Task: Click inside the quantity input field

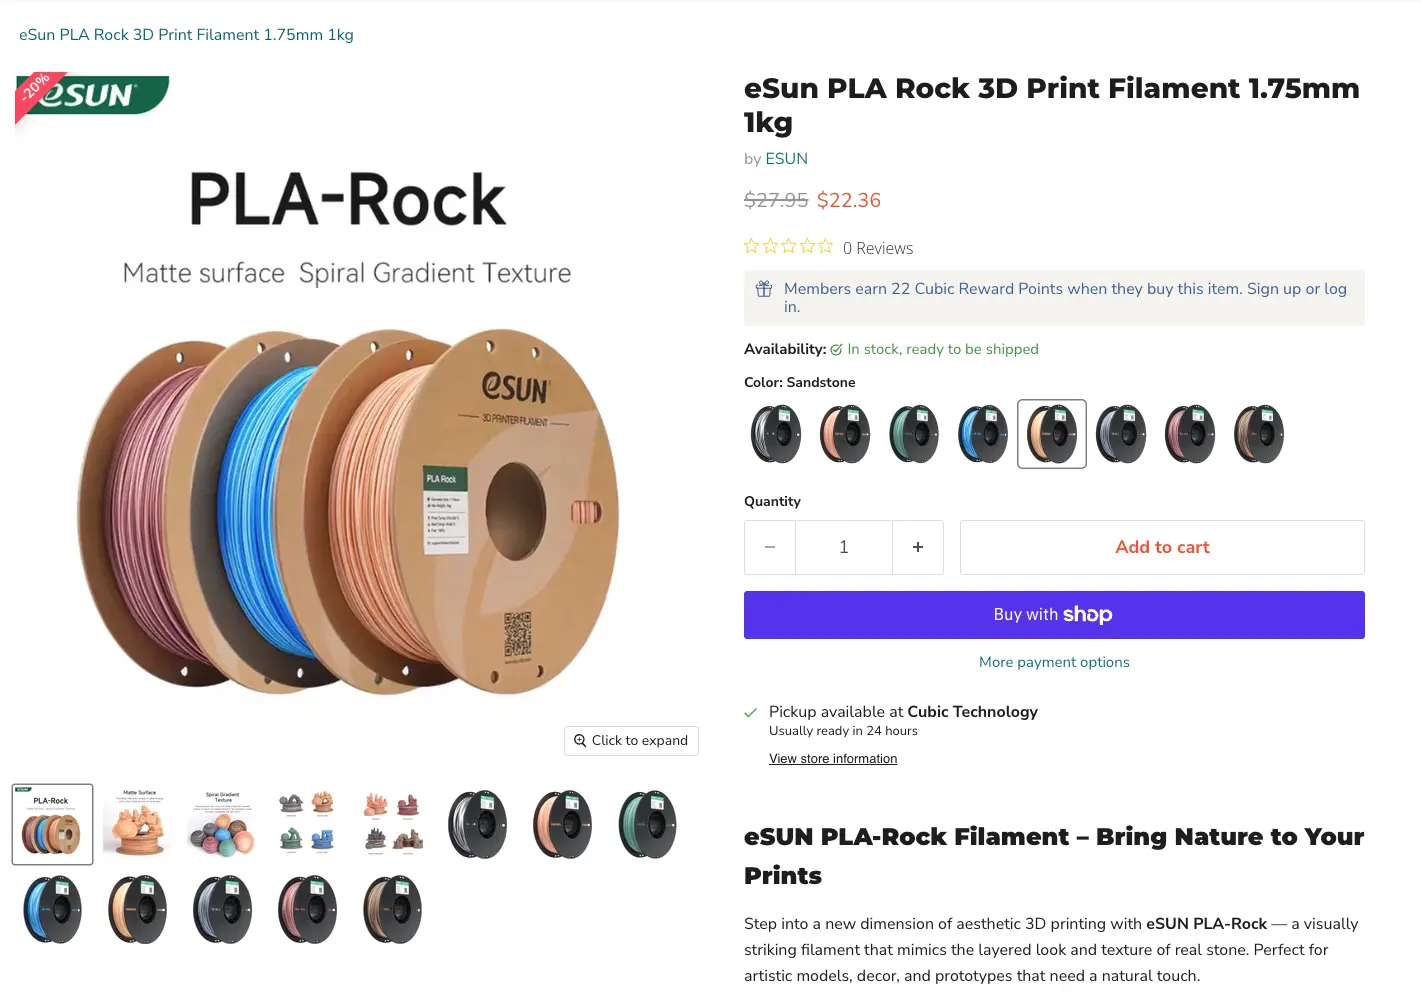Action: [843, 547]
